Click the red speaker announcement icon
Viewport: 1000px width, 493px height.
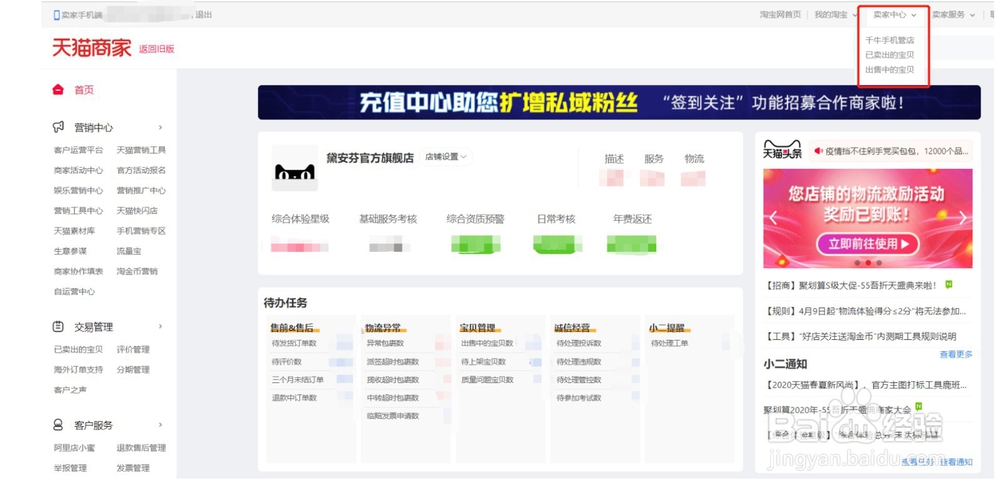point(818,151)
